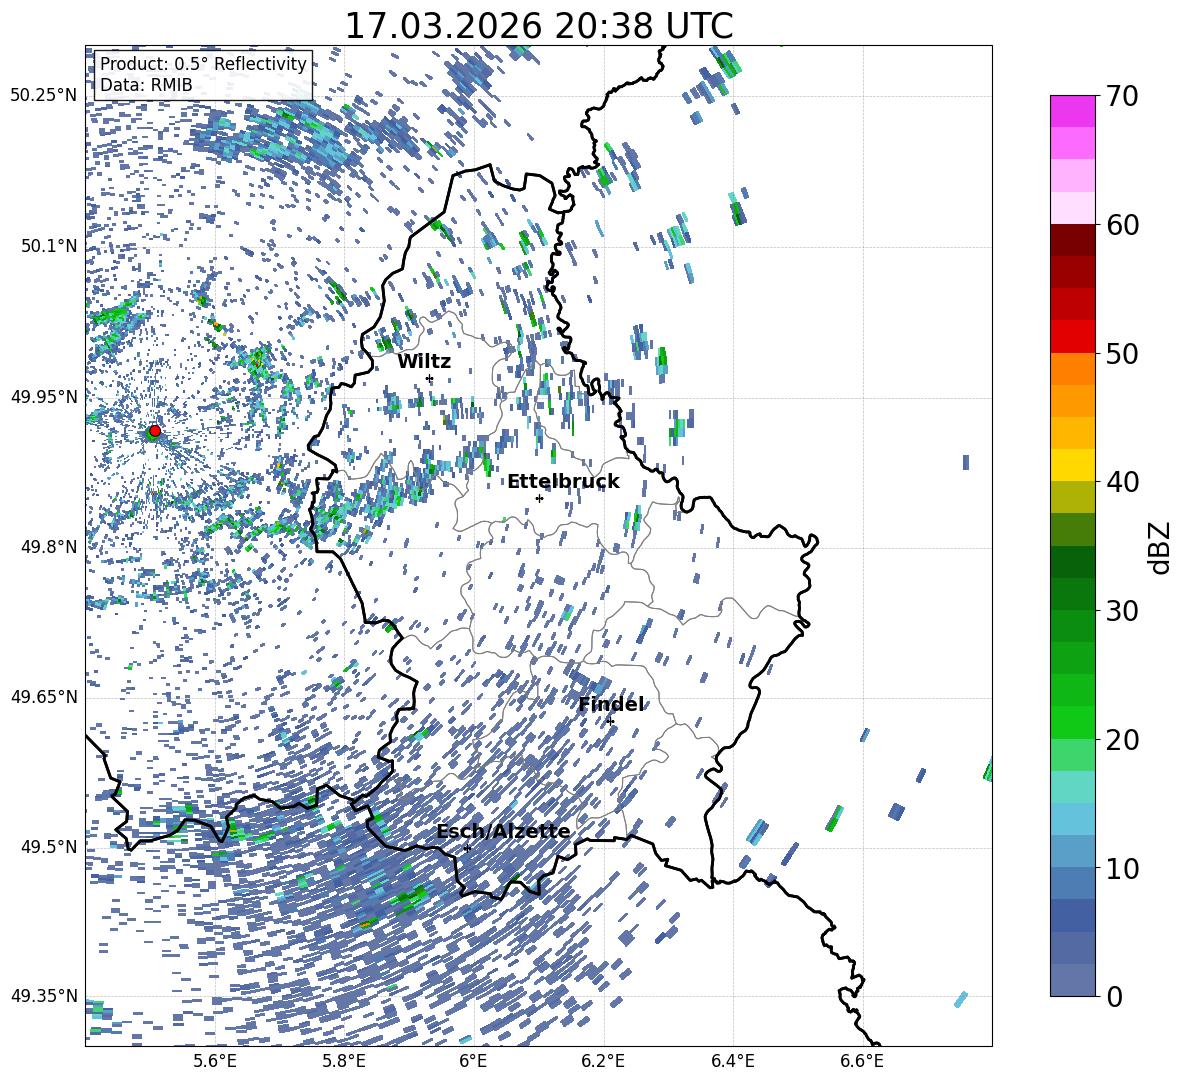Click the 49.35°N latitude label
The height and width of the screenshot is (1081, 1184).
click(44, 996)
